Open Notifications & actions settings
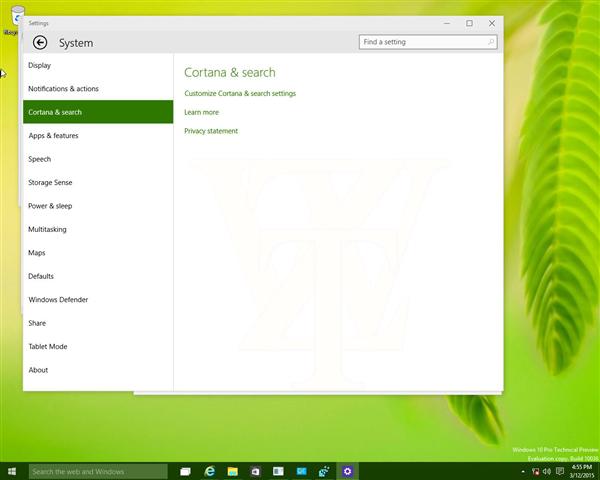 point(63,89)
